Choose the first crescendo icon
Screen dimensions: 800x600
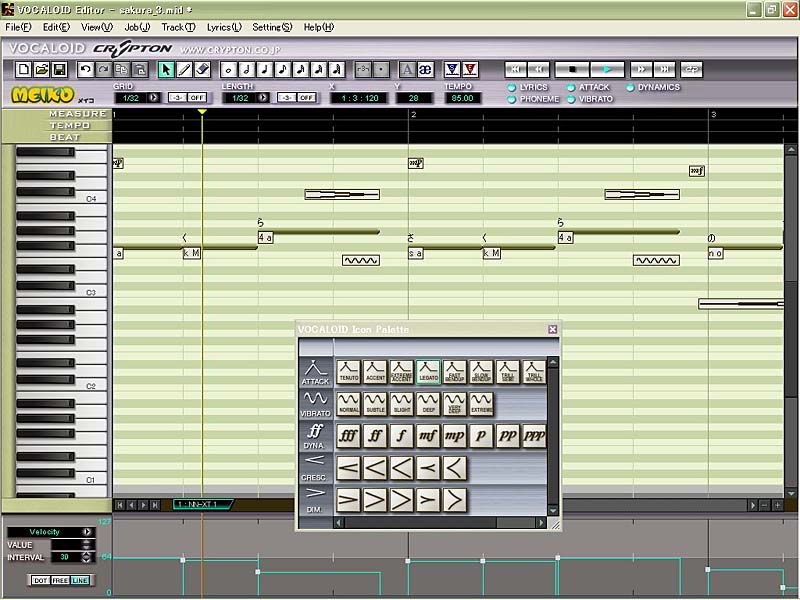349,468
